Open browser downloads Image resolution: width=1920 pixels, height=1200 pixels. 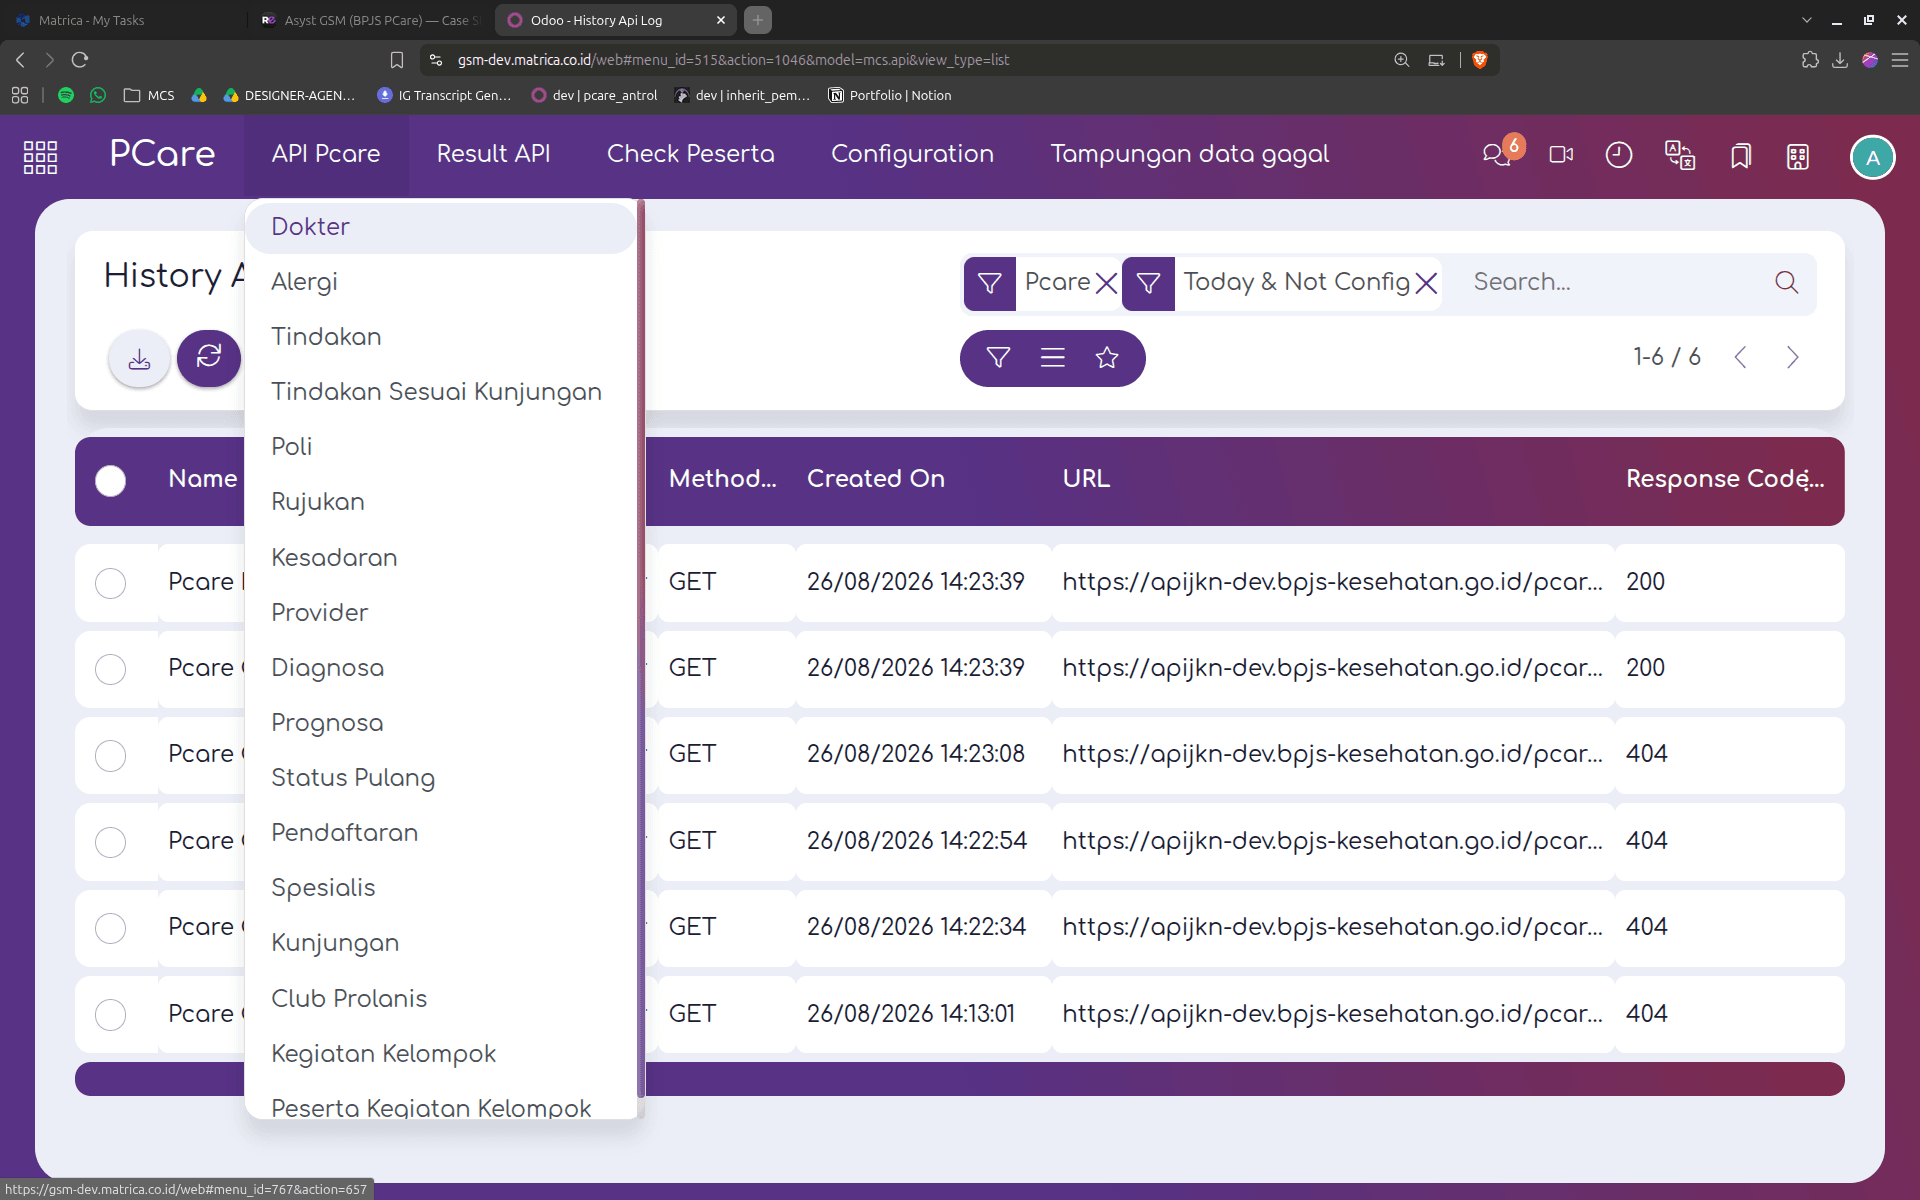click(x=1840, y=60)
